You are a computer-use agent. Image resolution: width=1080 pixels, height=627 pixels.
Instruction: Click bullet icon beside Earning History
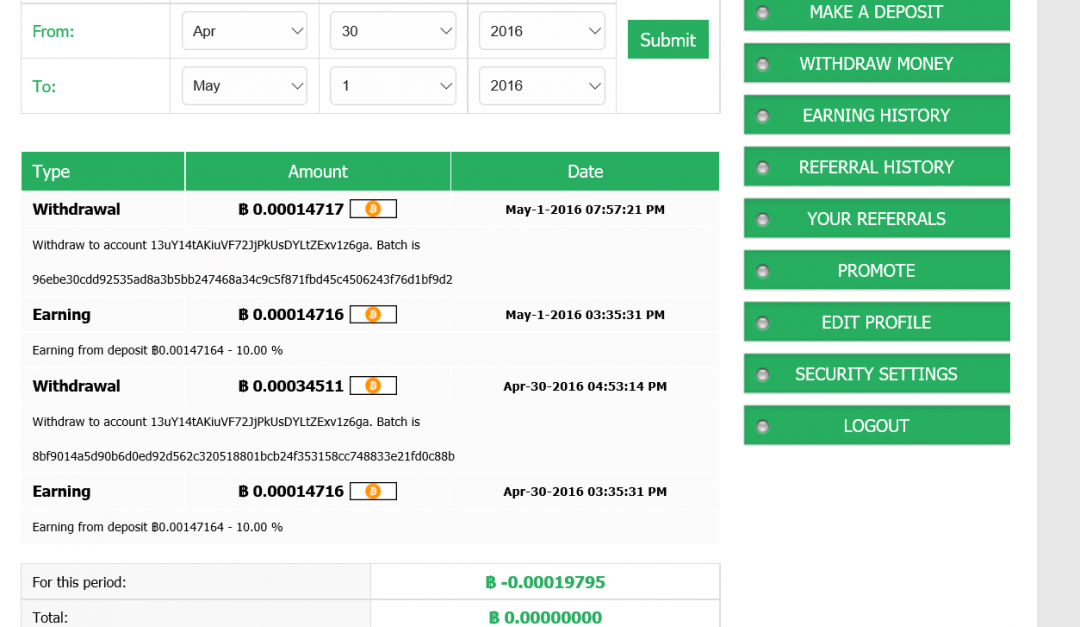click(763, 116)
